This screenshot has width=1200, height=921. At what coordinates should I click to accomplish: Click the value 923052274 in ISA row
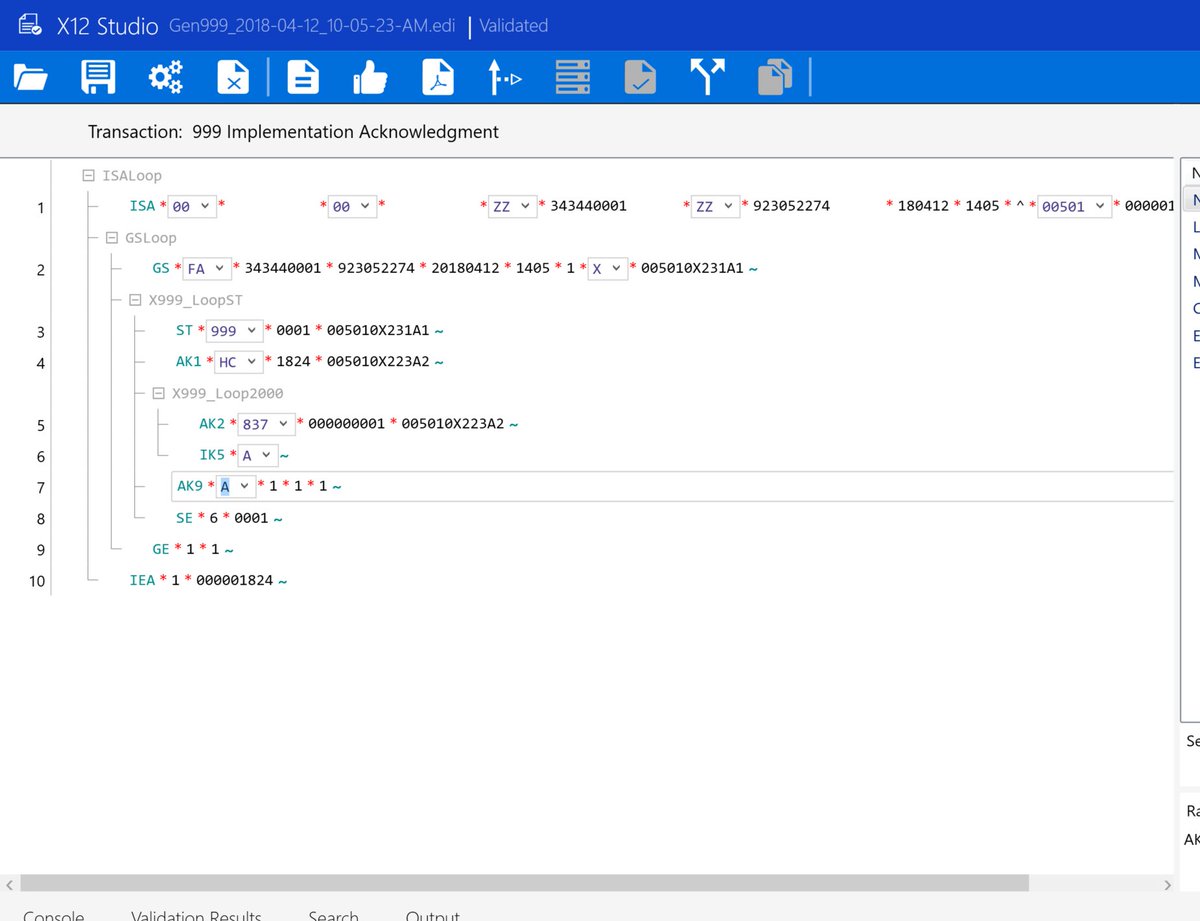coord(792,207)
